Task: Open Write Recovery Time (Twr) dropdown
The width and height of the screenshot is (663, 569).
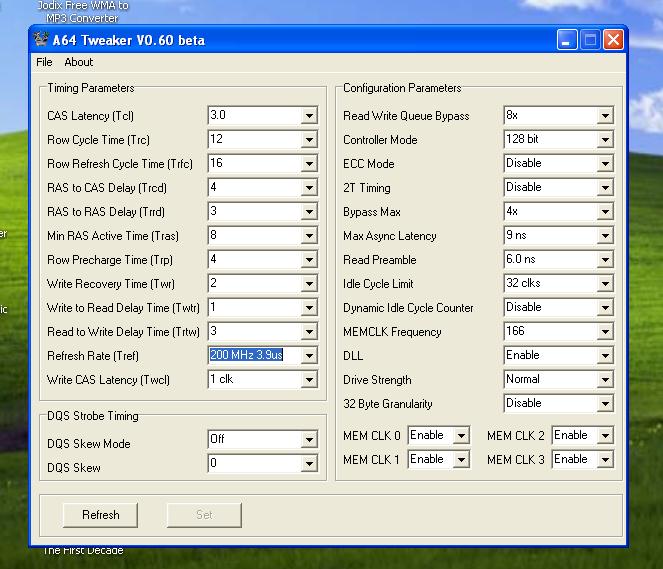Action: [x=309, y=284]
